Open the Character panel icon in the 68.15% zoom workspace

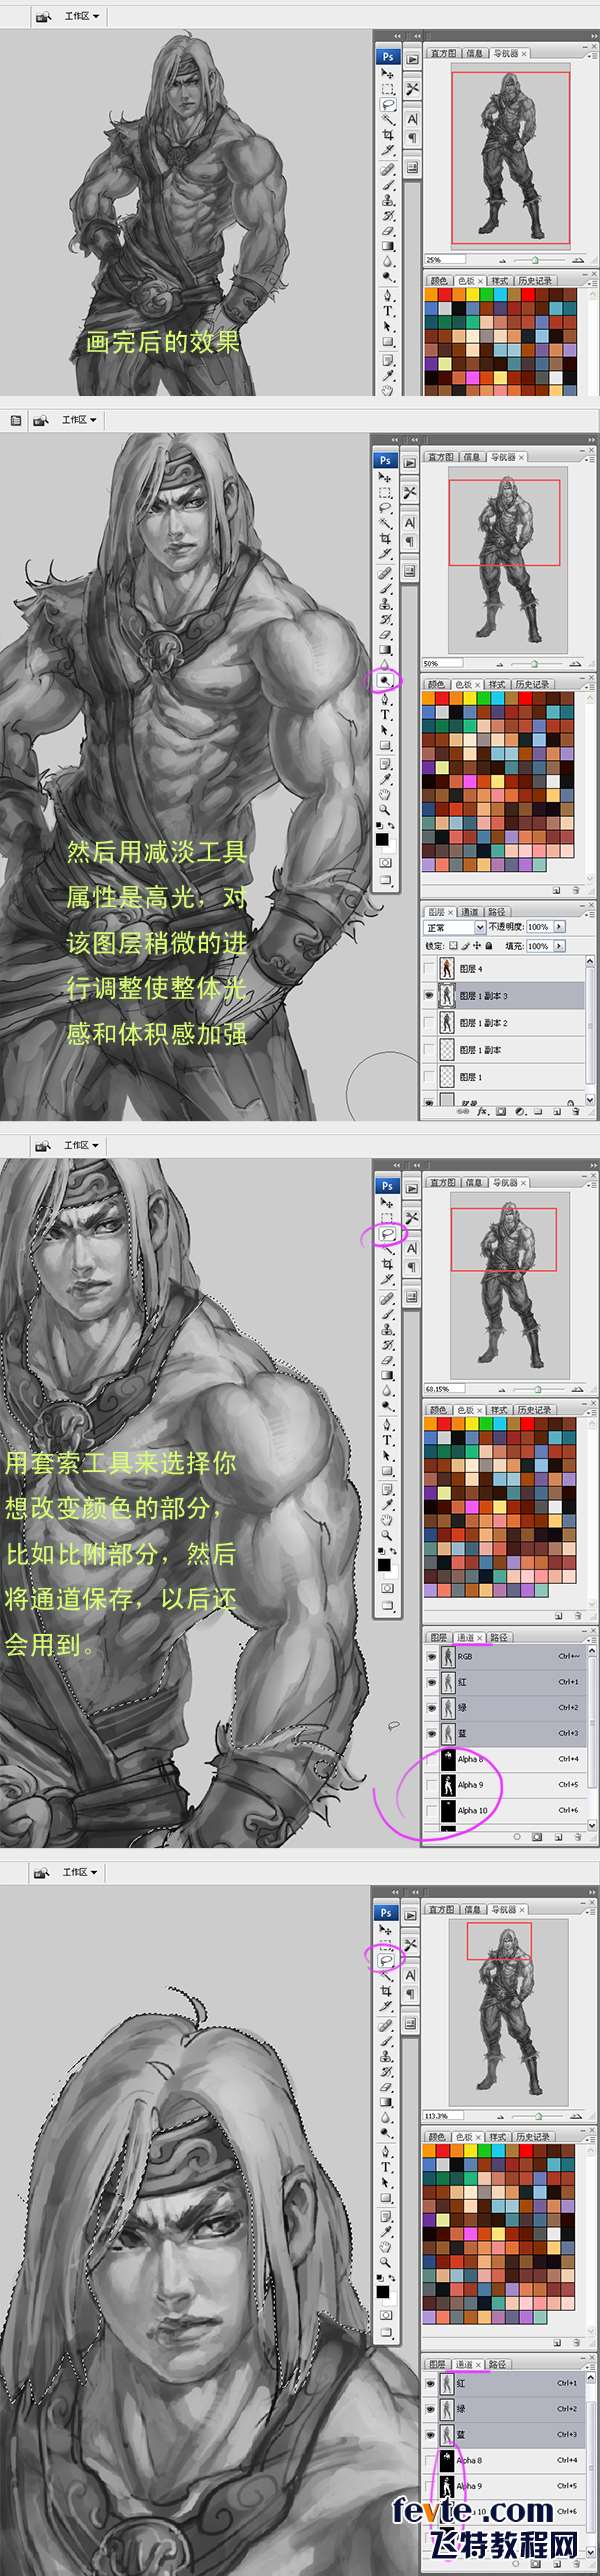tap(412, 1248)
